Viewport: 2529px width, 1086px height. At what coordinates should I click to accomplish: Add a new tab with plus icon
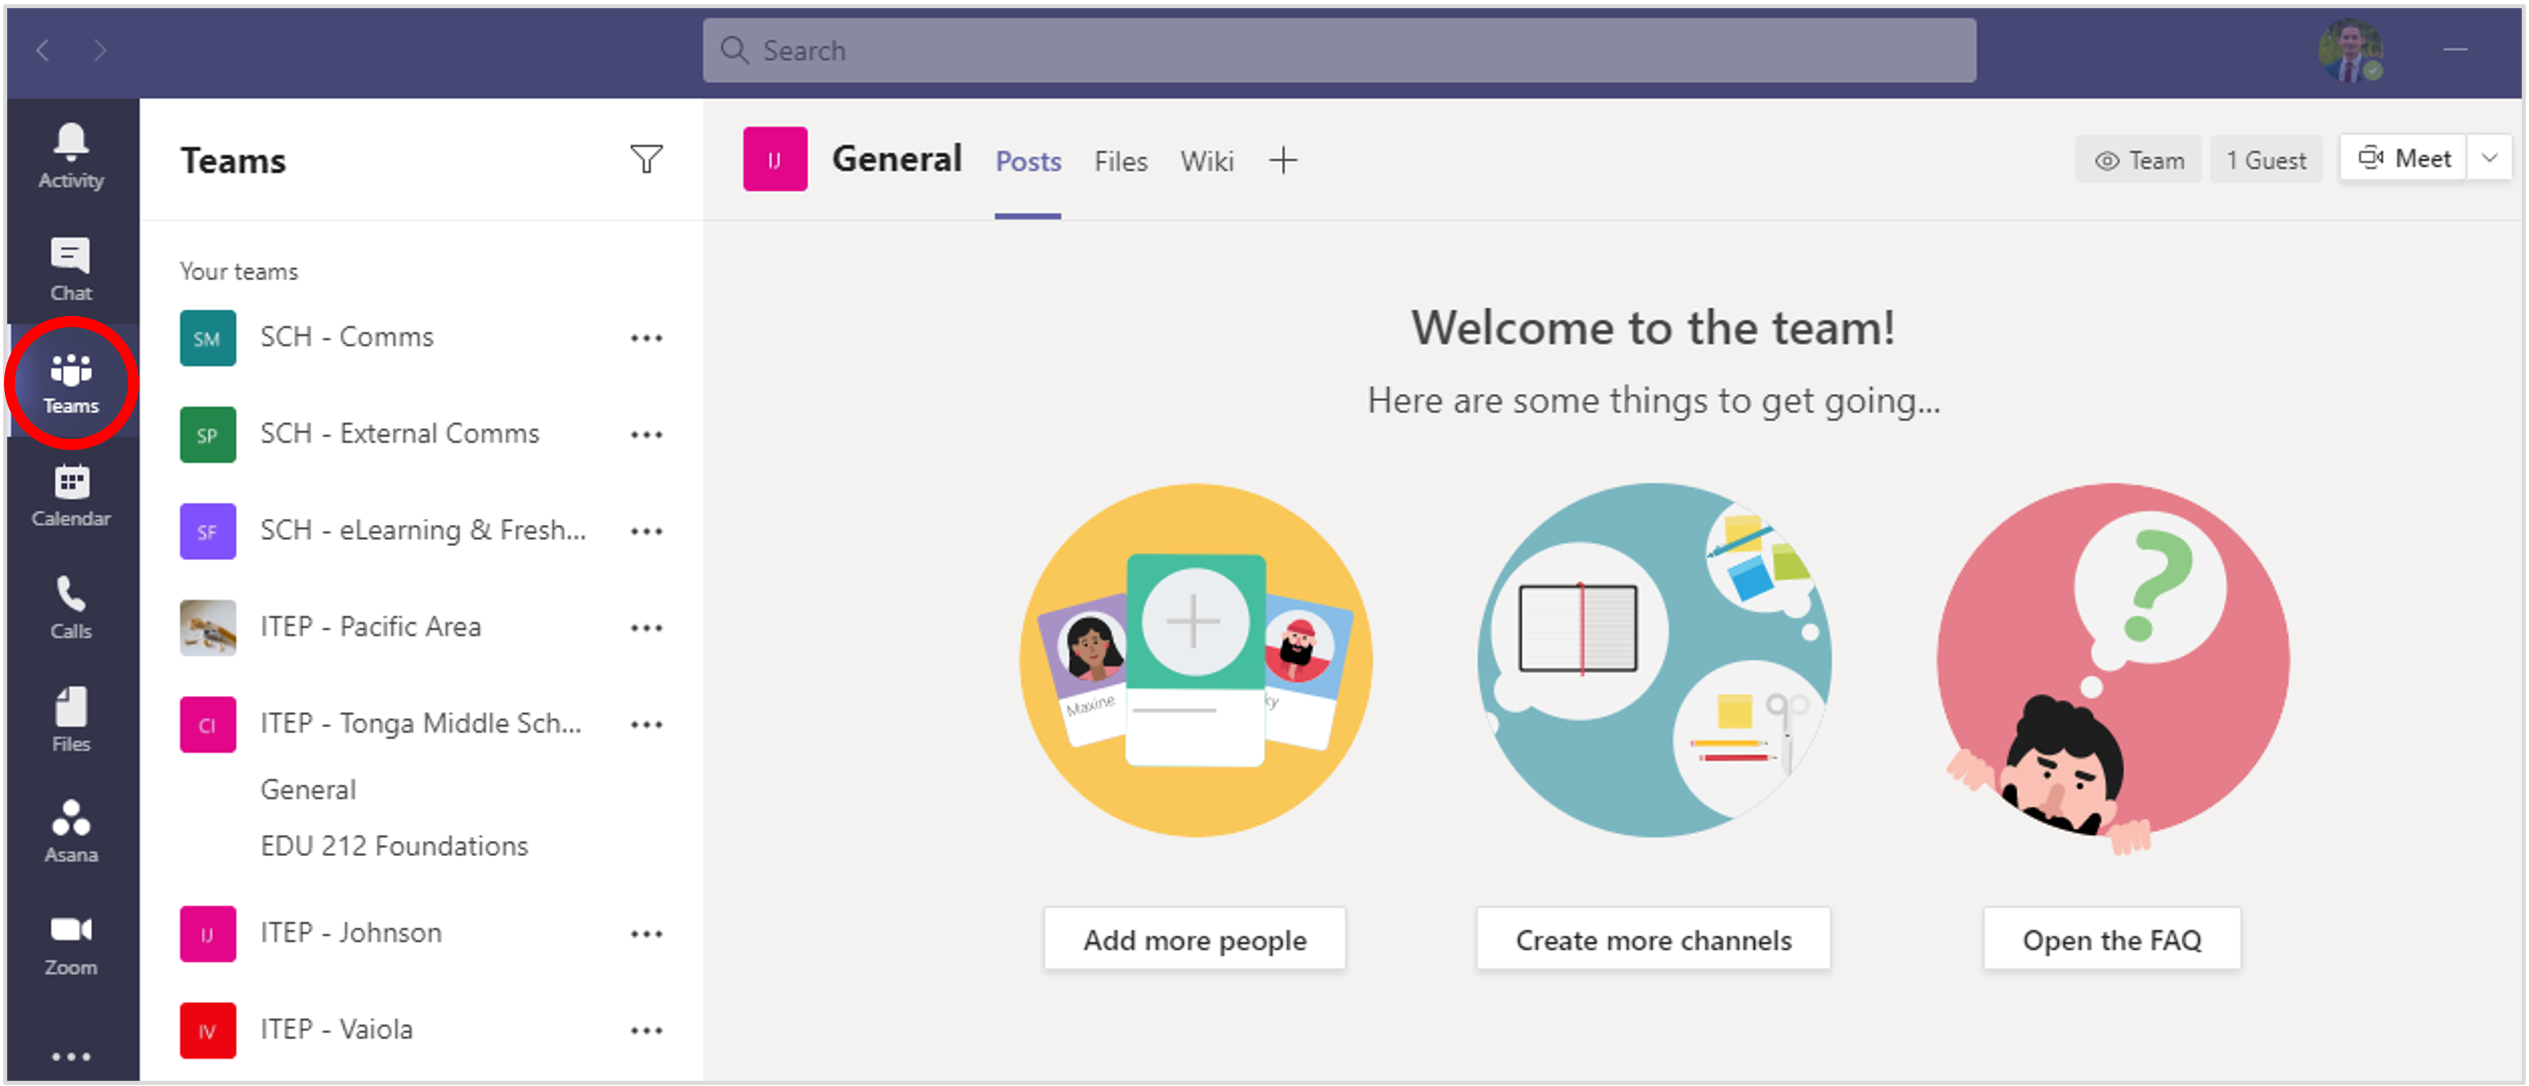[1283, 160]
